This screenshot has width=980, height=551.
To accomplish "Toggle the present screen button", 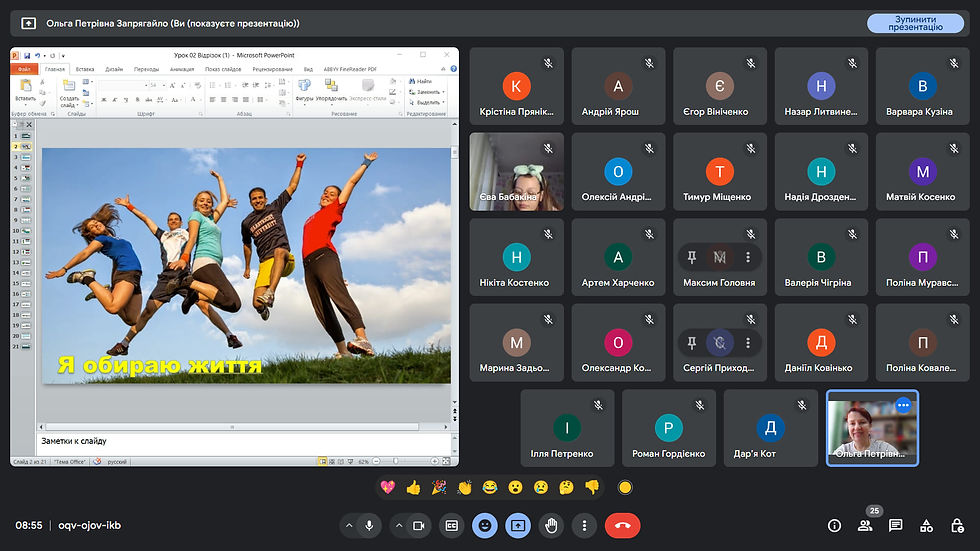I will click(518, 526).
